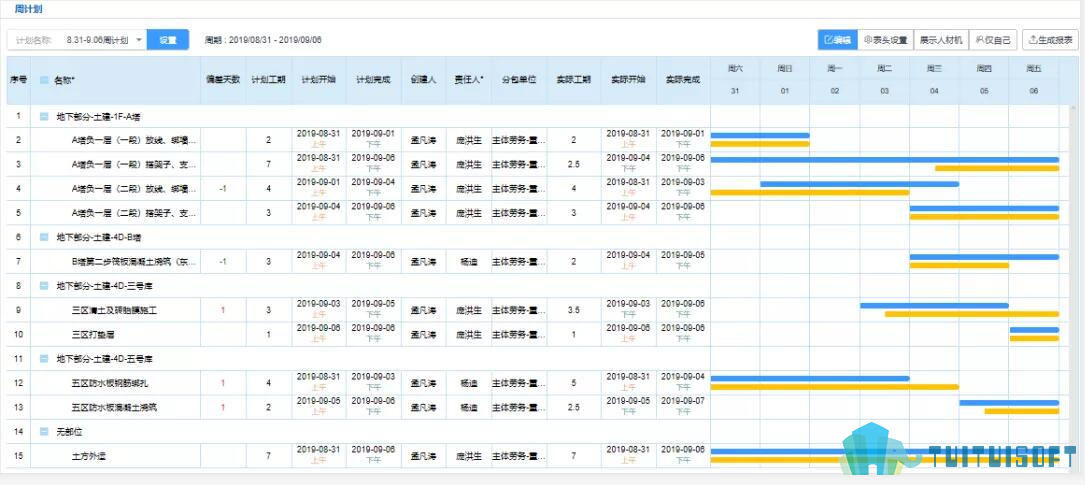
Task: Click the 偏差天数 column header
Action: [x=223, y=80]
